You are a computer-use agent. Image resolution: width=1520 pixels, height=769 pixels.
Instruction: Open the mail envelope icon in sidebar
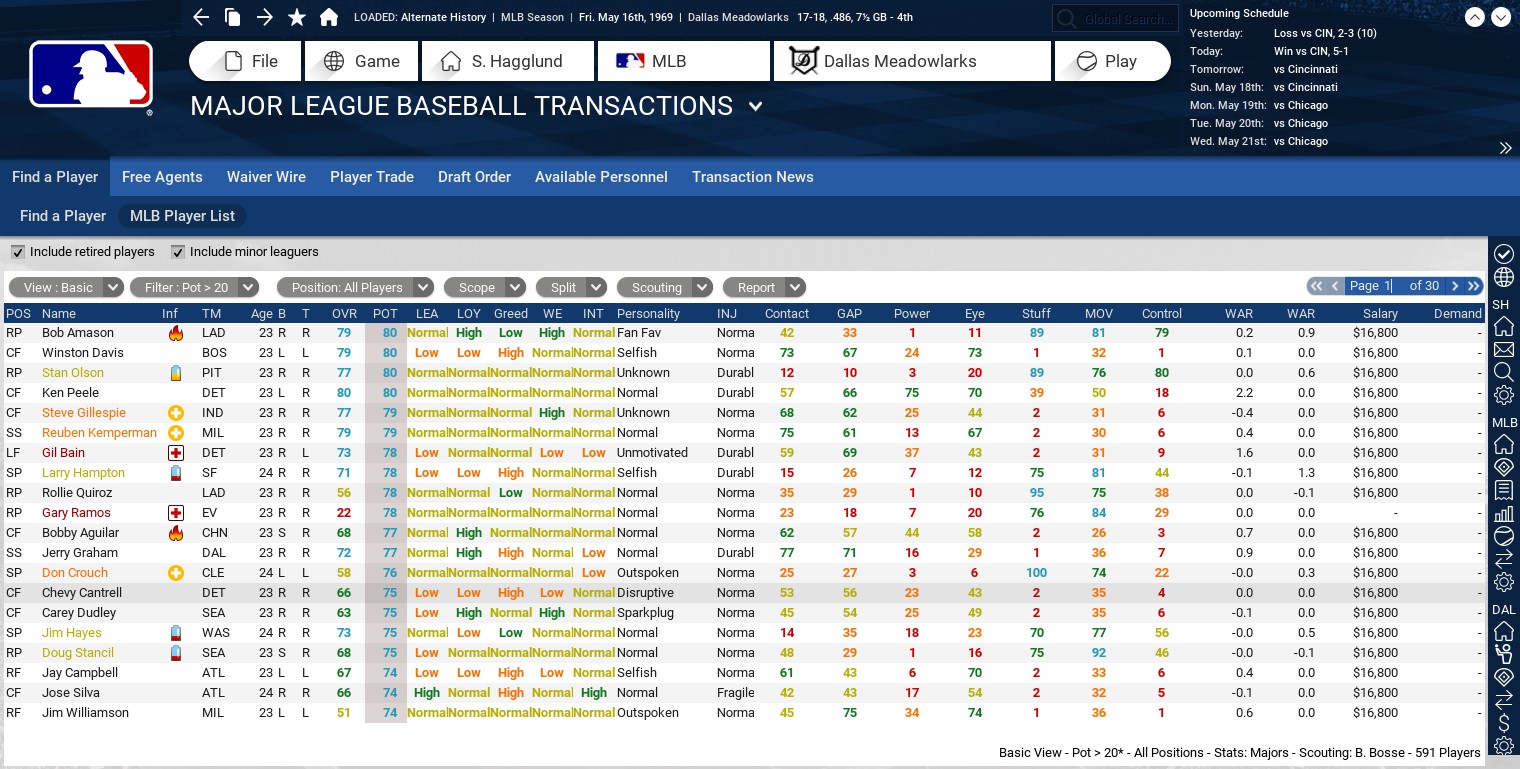1504,350
